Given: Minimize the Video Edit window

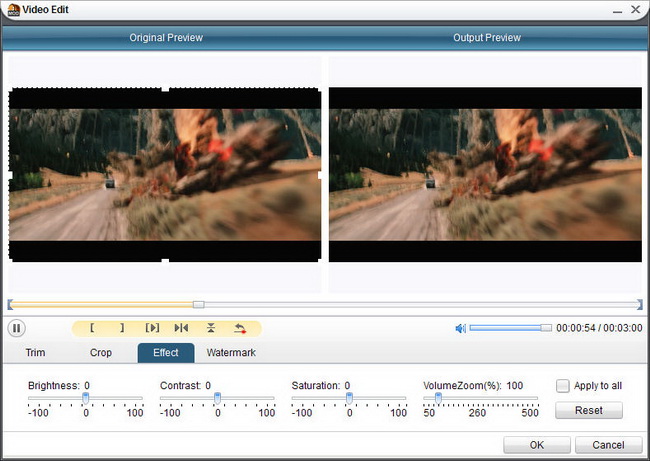Looking at the screenshot, I should tap(617, 10).
